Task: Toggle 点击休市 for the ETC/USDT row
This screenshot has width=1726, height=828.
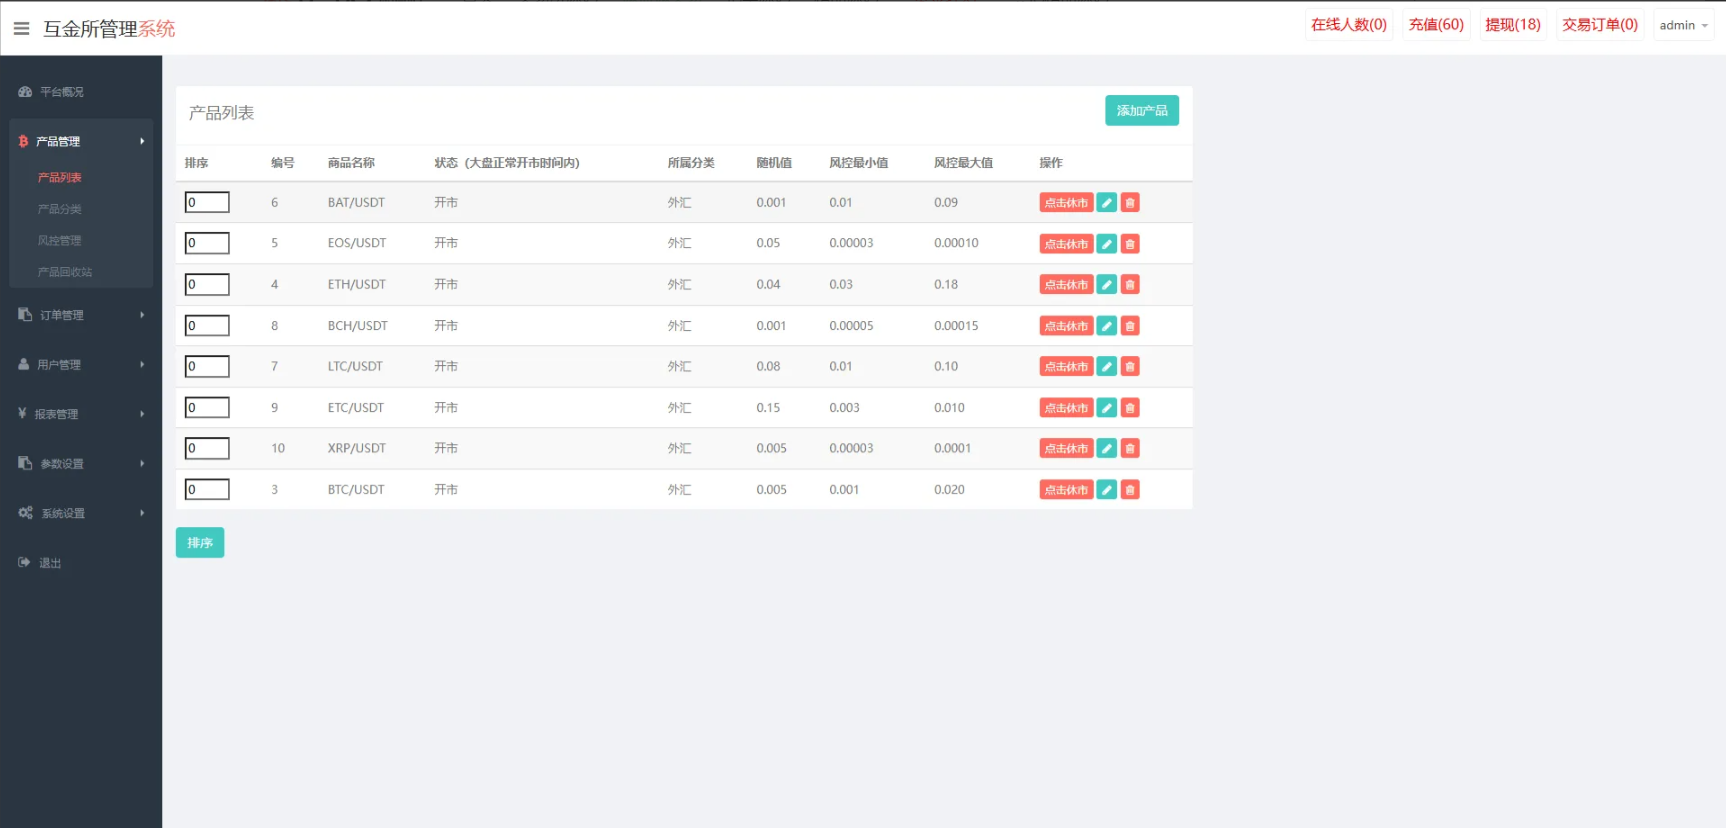Action: pos(1066,408)
